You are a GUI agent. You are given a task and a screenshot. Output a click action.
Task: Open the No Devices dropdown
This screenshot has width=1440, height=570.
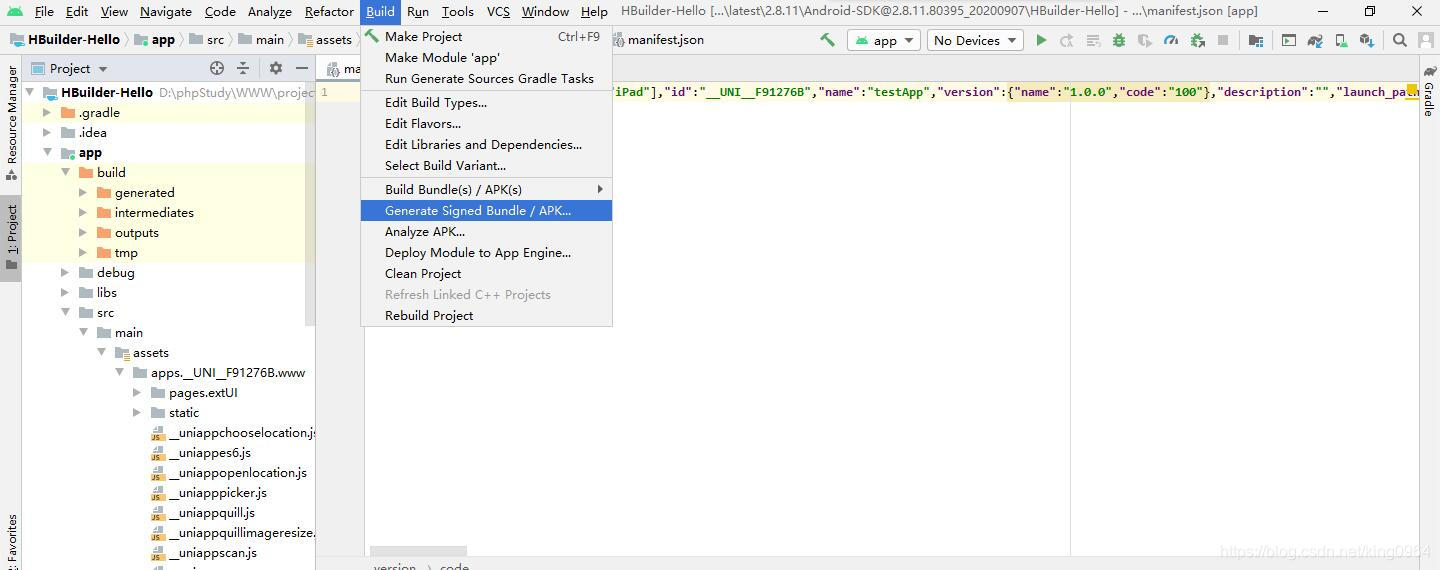point(974,40)
